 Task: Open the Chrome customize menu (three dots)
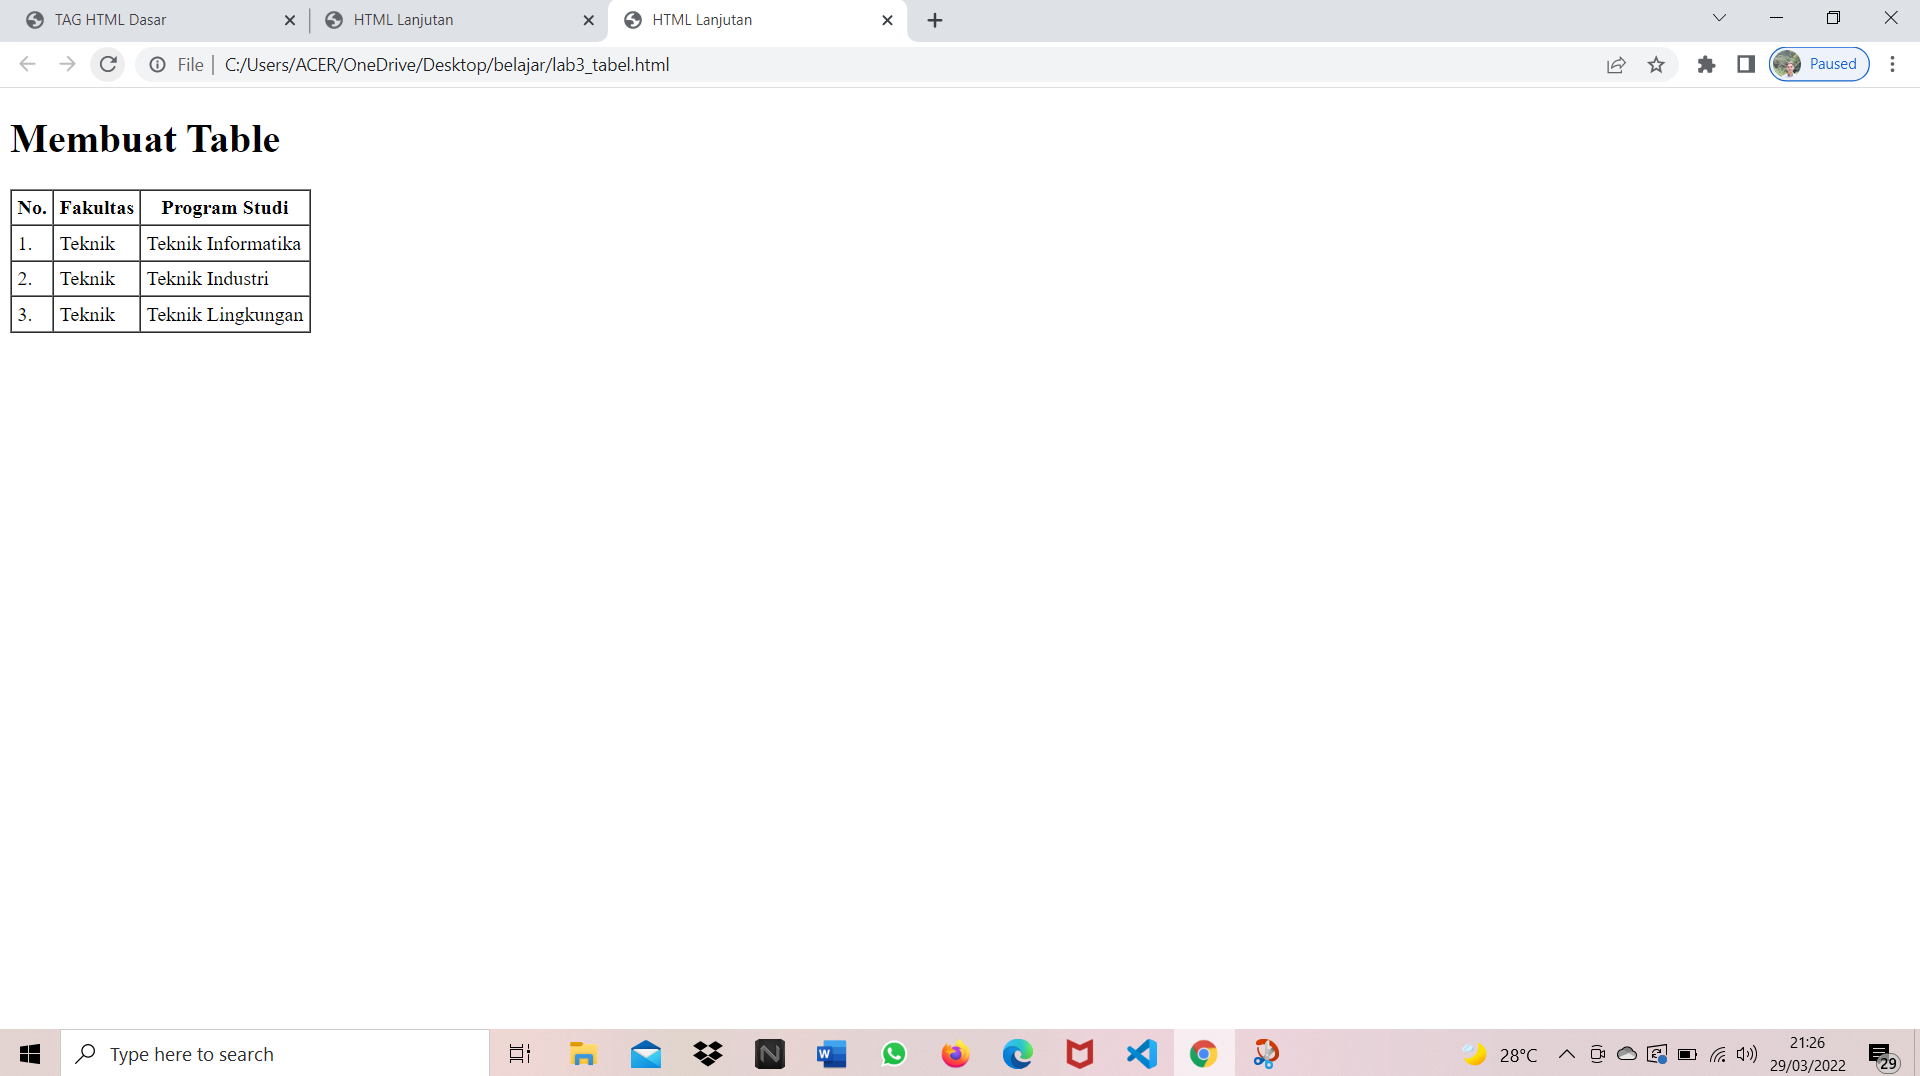pyautogui.click(x=1893, y=64)
